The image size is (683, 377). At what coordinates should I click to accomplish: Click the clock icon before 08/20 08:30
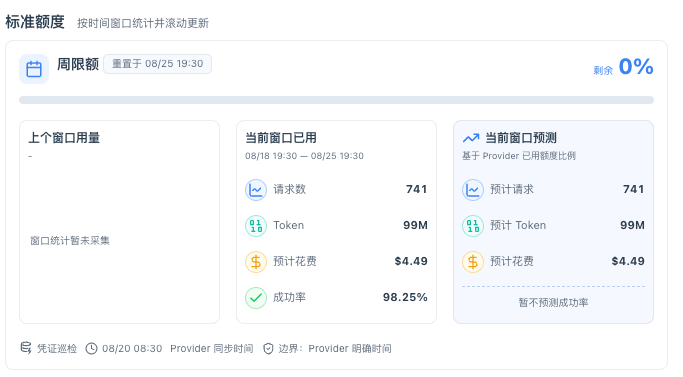click(91, 349)
